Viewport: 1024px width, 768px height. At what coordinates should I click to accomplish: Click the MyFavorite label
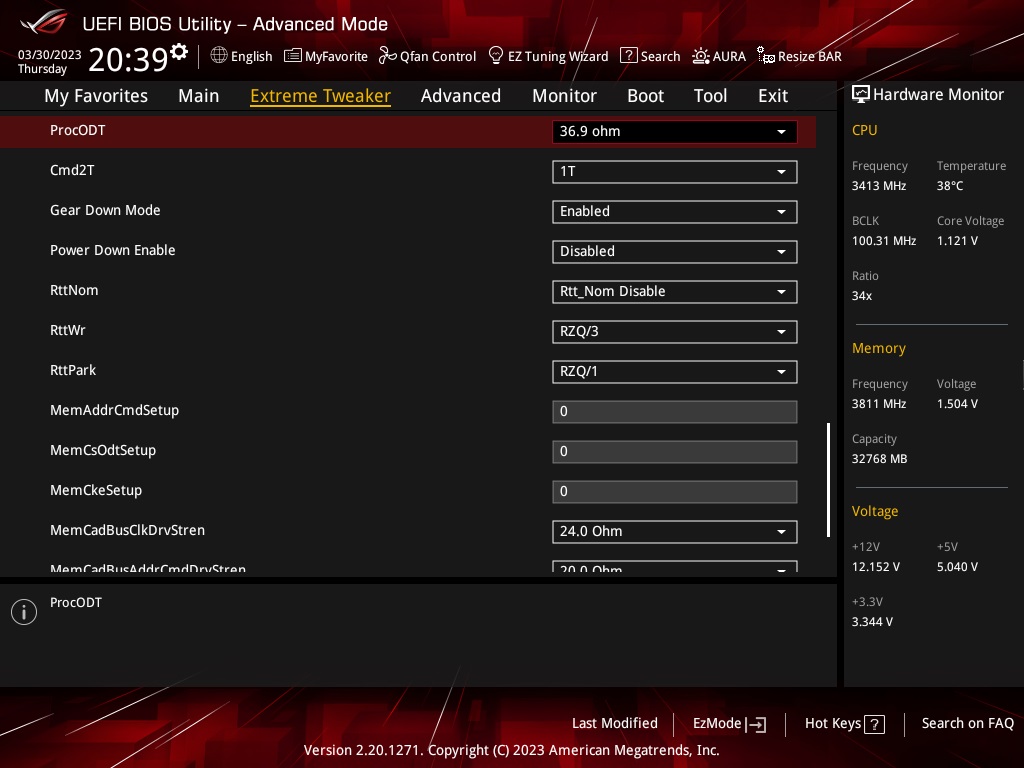(336, 57)
